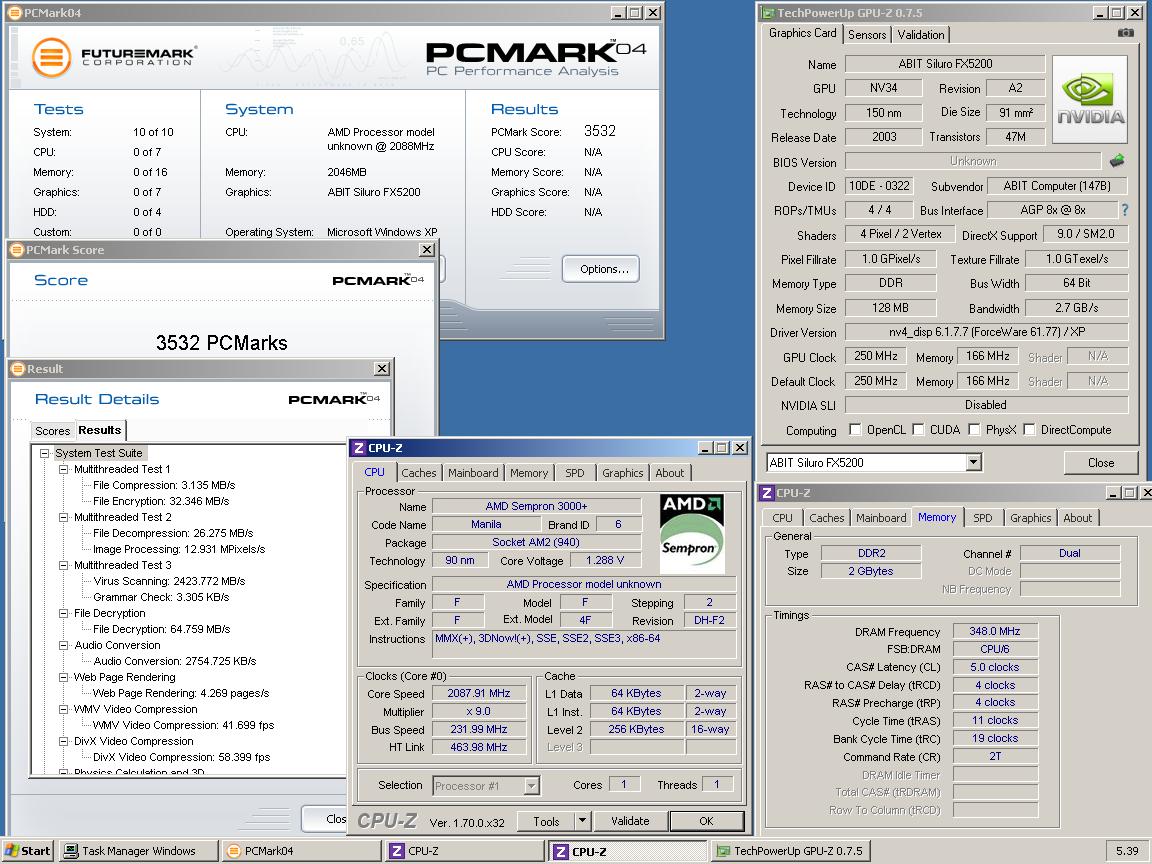This screenshot has width=1152, height=864.
Task: Click the Options... button in PCMark04
Action: pos(601,269)
